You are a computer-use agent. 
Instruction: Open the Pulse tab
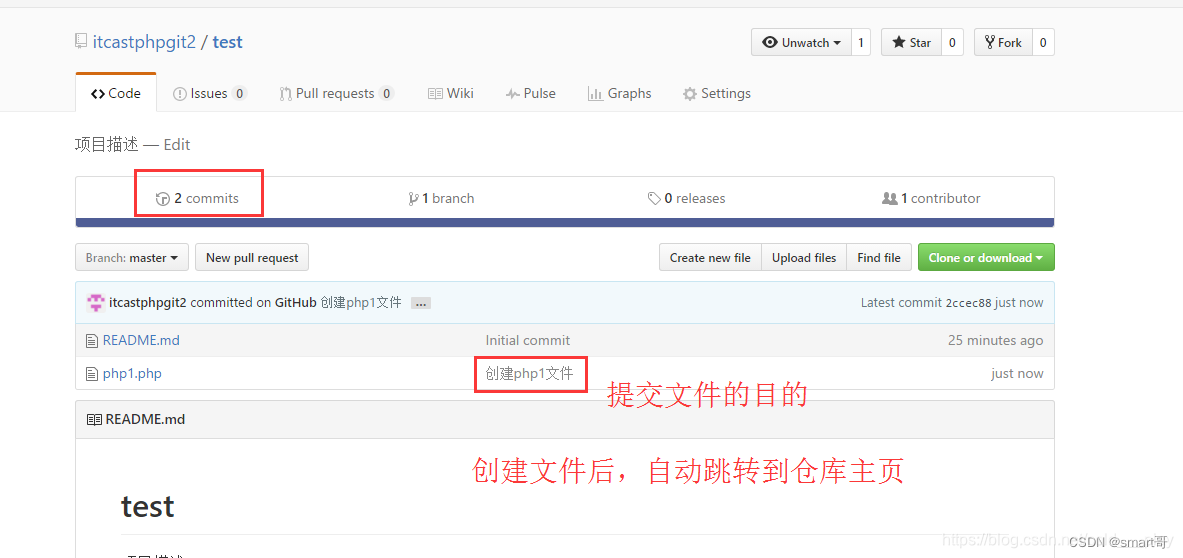pyautogui.click(x=530, y=94)
